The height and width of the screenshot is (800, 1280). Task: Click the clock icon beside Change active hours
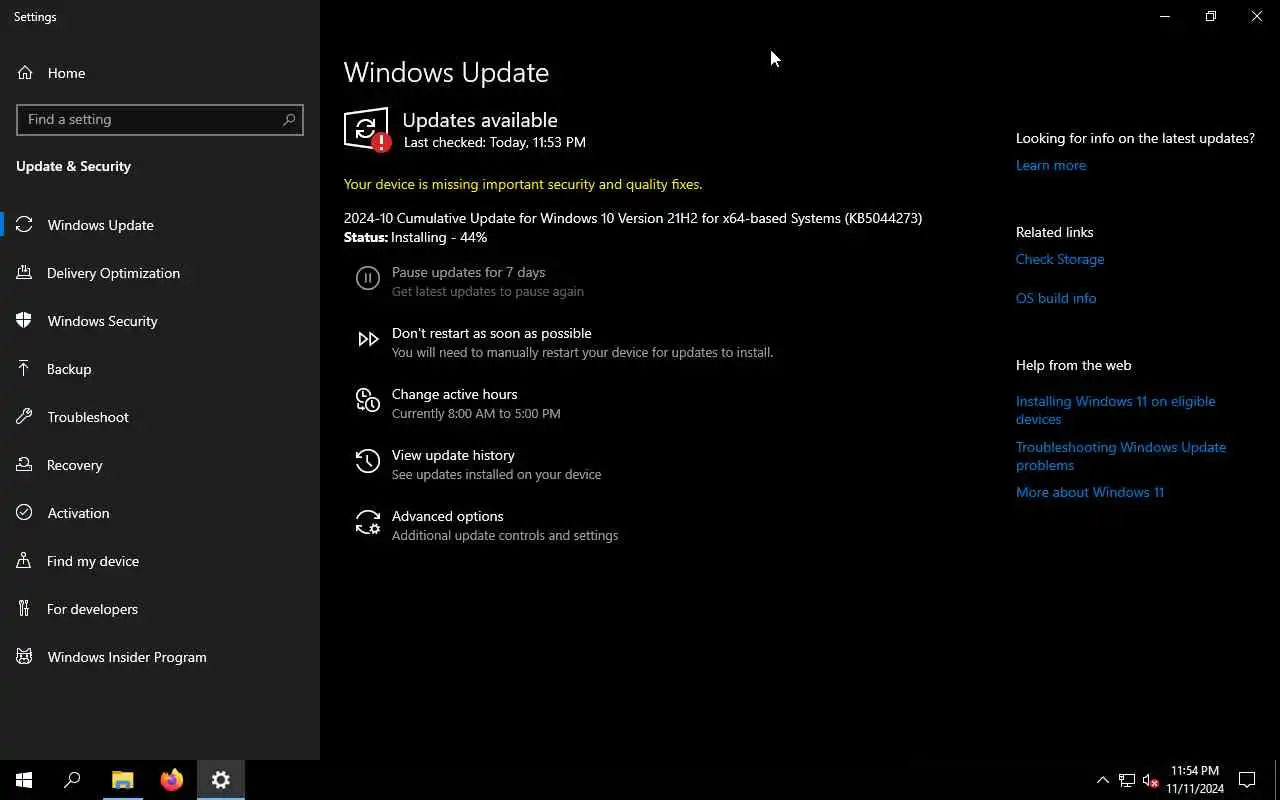pos(368,401)
